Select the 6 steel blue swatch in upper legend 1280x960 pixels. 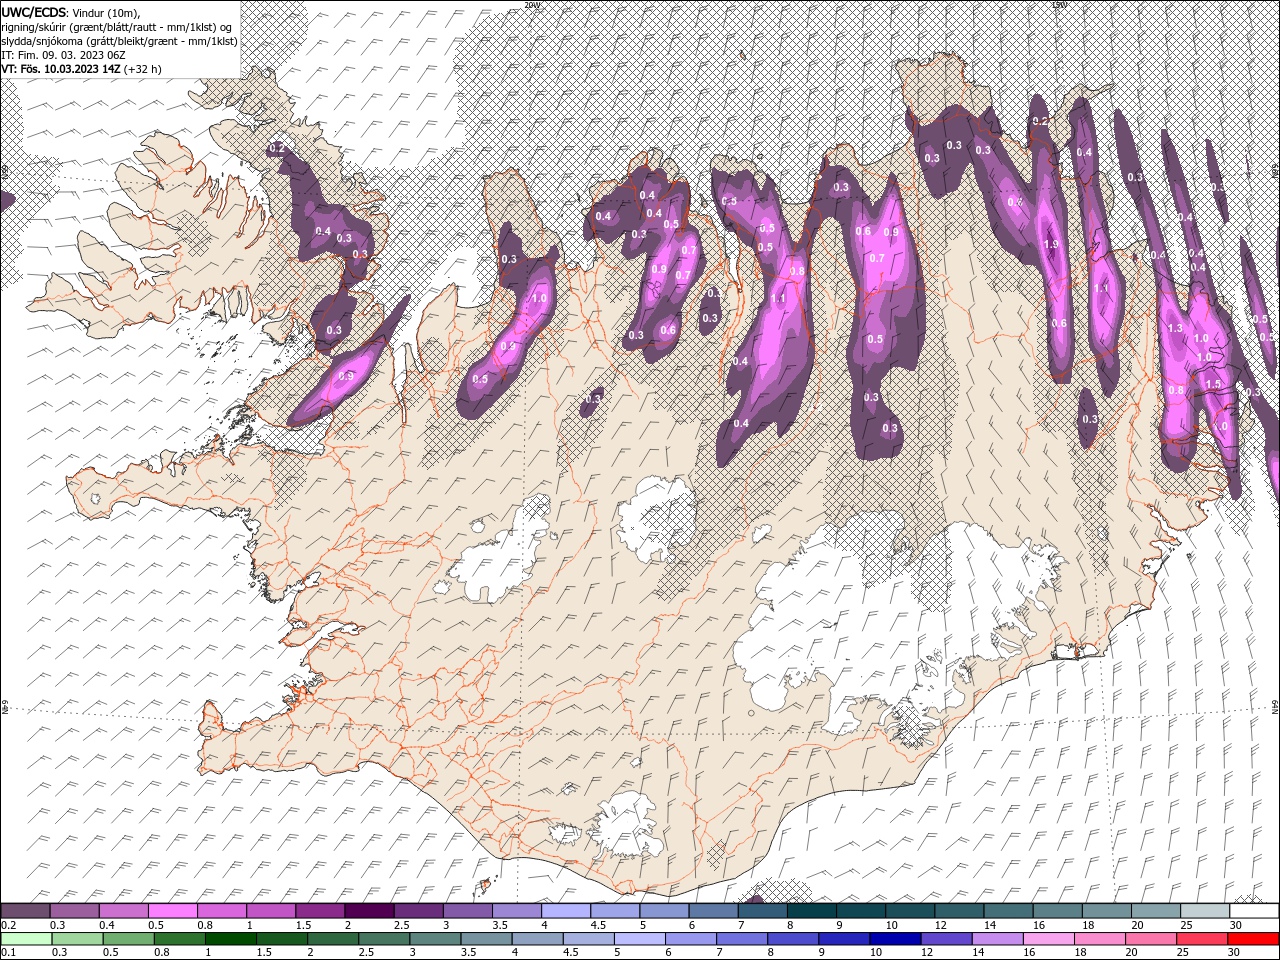click(712, 911)
